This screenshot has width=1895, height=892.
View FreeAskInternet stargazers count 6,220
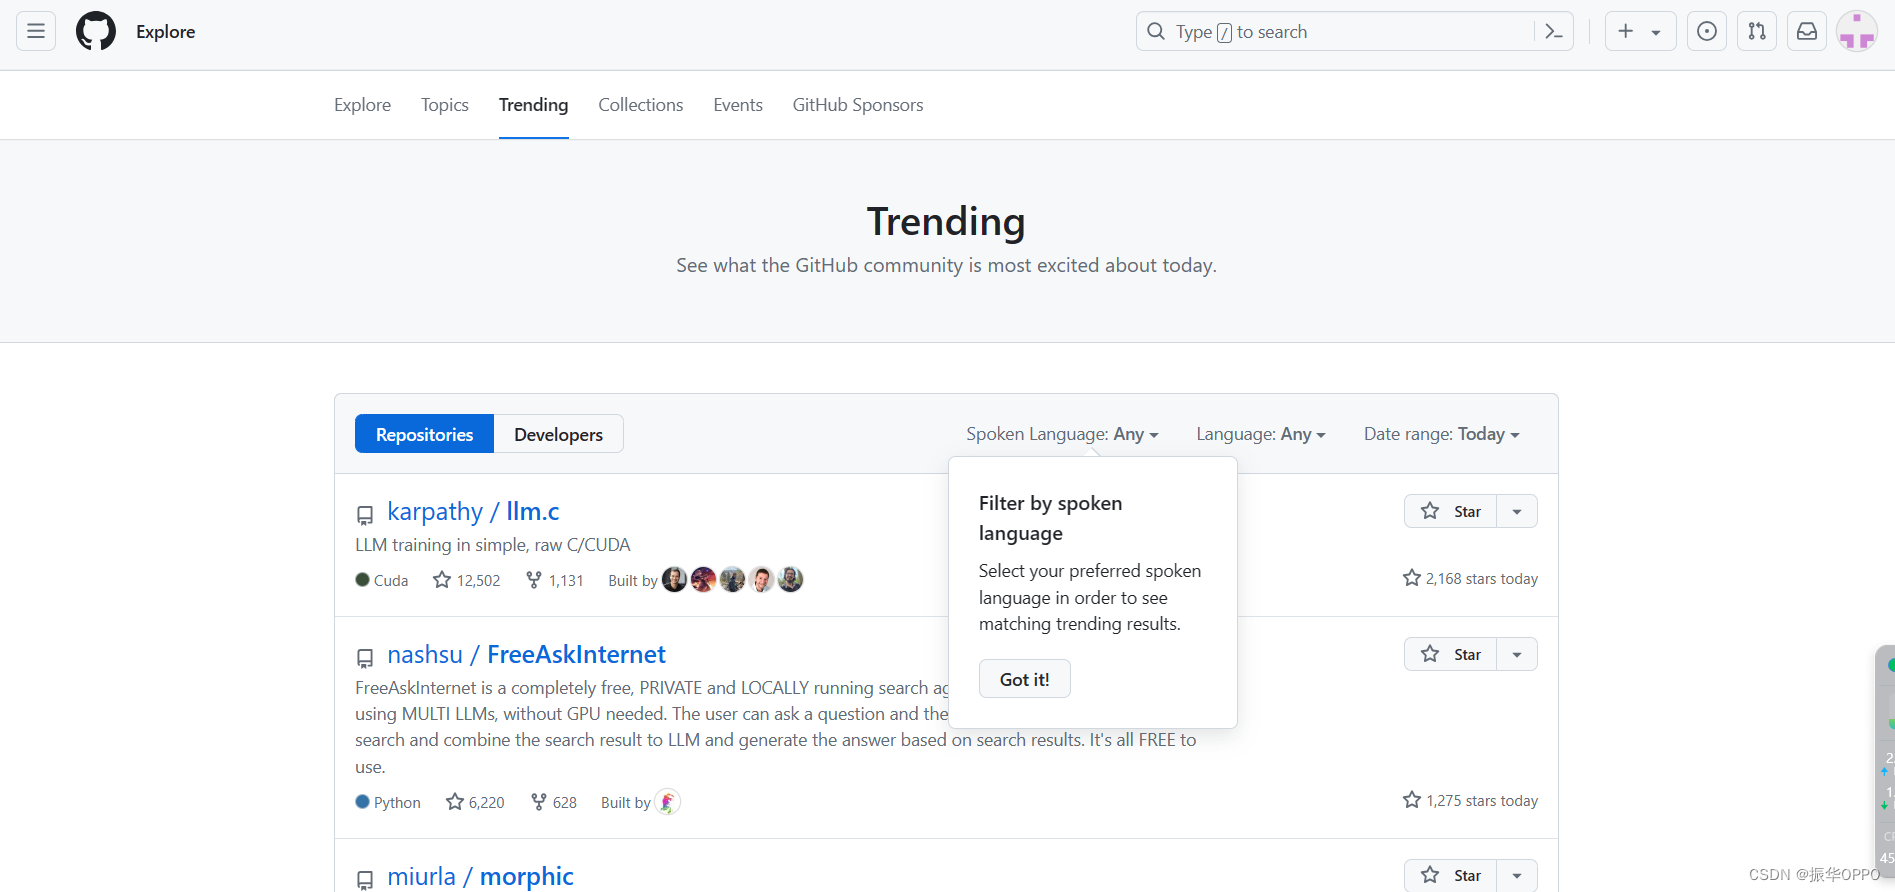(475, 802)
